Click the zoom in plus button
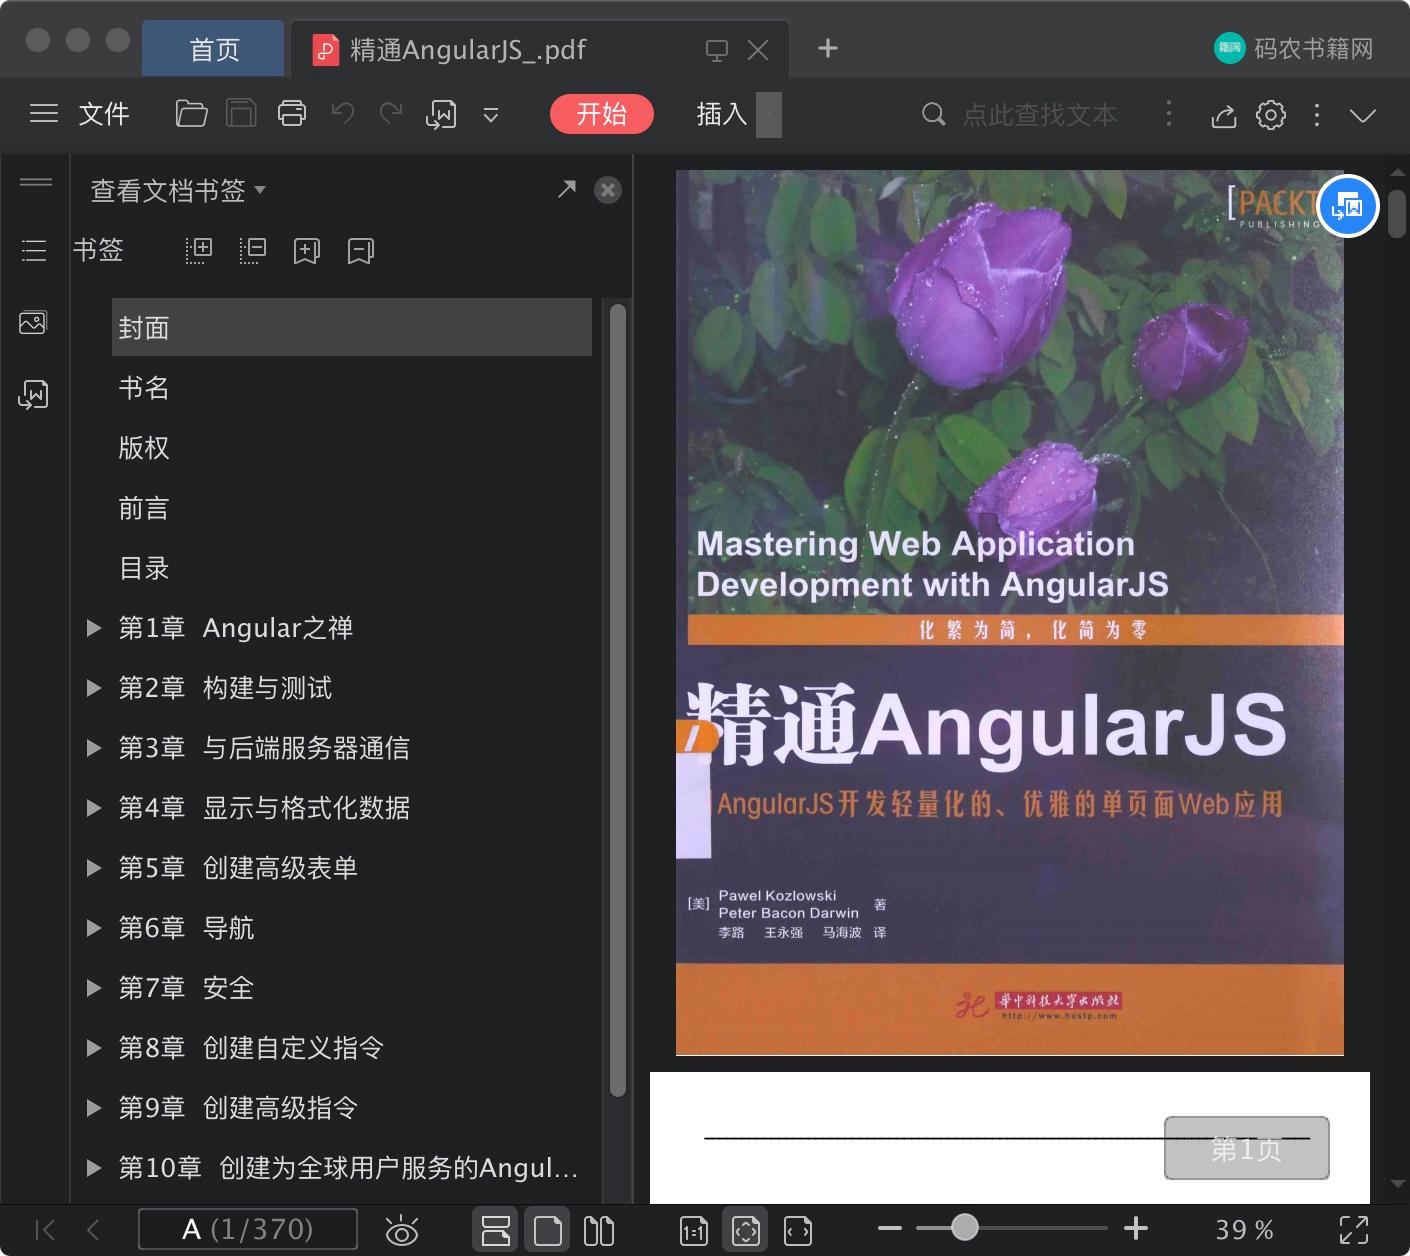Image resolution: width=1410 pixels, height=1256 pixels. point(1136,1228)
